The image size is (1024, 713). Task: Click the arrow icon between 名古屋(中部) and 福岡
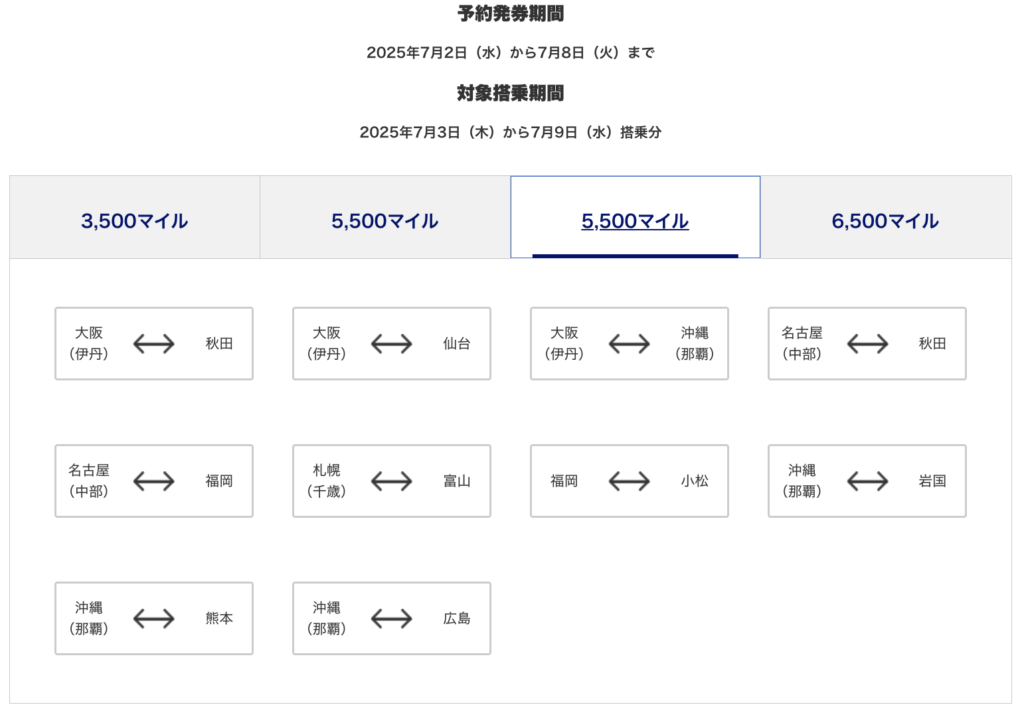click(x=153, y=481)
